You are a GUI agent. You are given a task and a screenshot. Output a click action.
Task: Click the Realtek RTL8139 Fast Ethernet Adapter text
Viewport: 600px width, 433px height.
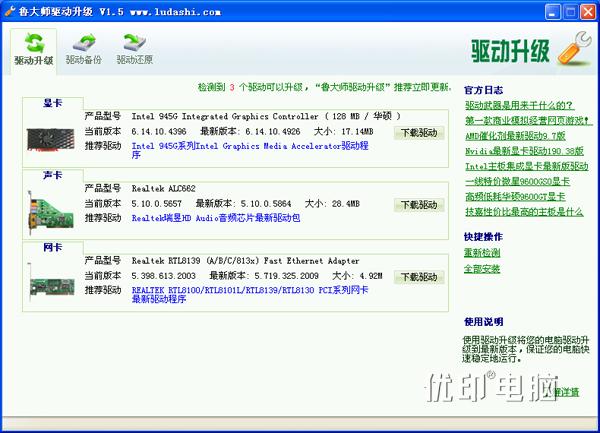(245, 261)
